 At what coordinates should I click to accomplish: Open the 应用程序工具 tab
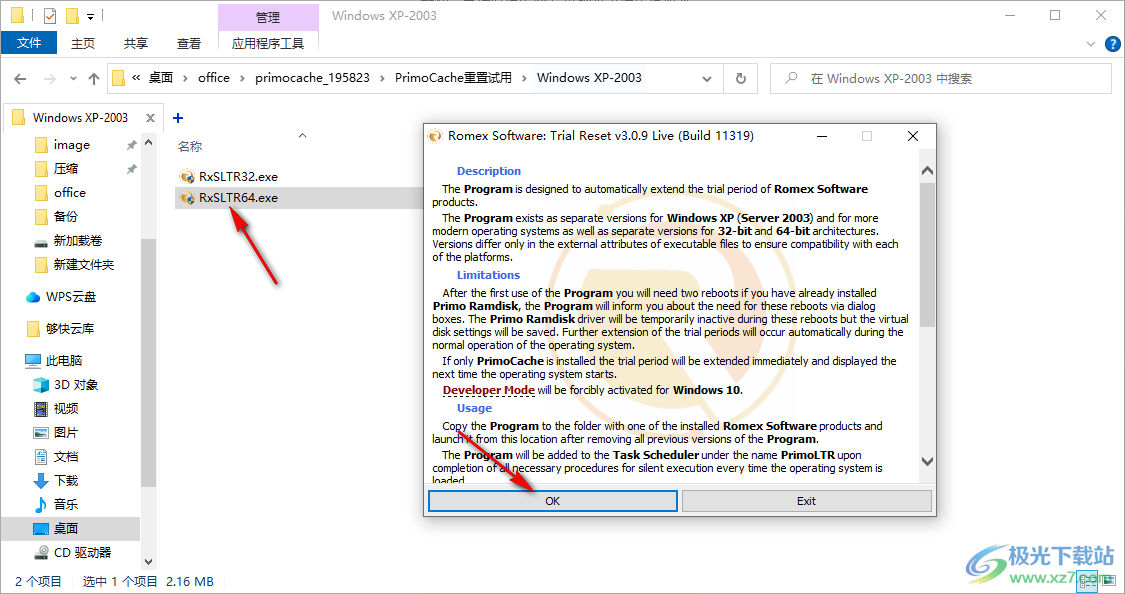(x=268, y=43)
